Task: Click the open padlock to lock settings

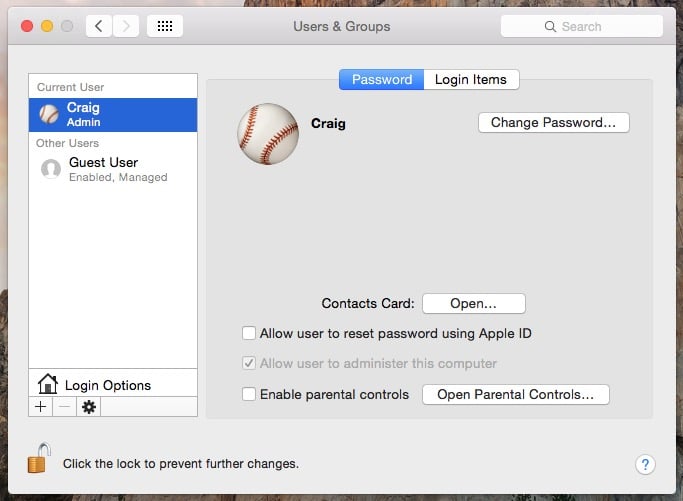Action: click(39, 458)
